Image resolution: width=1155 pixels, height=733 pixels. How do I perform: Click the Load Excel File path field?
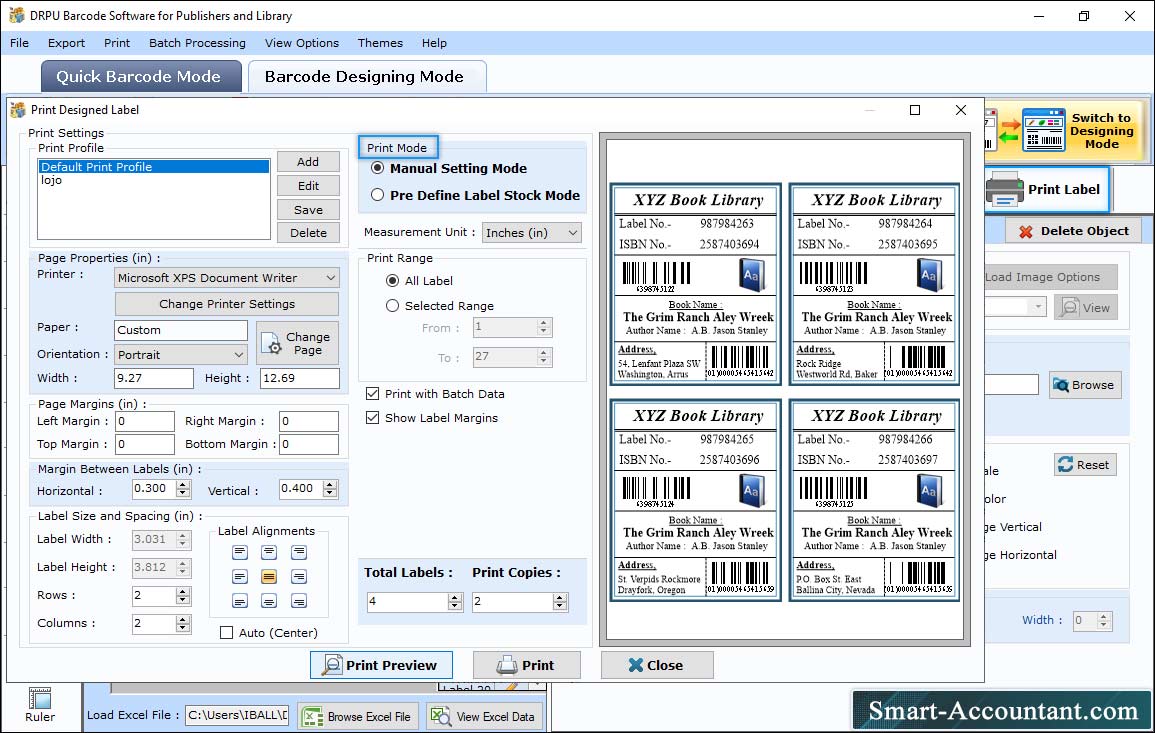pyautogui.click(x=236, y=715)
